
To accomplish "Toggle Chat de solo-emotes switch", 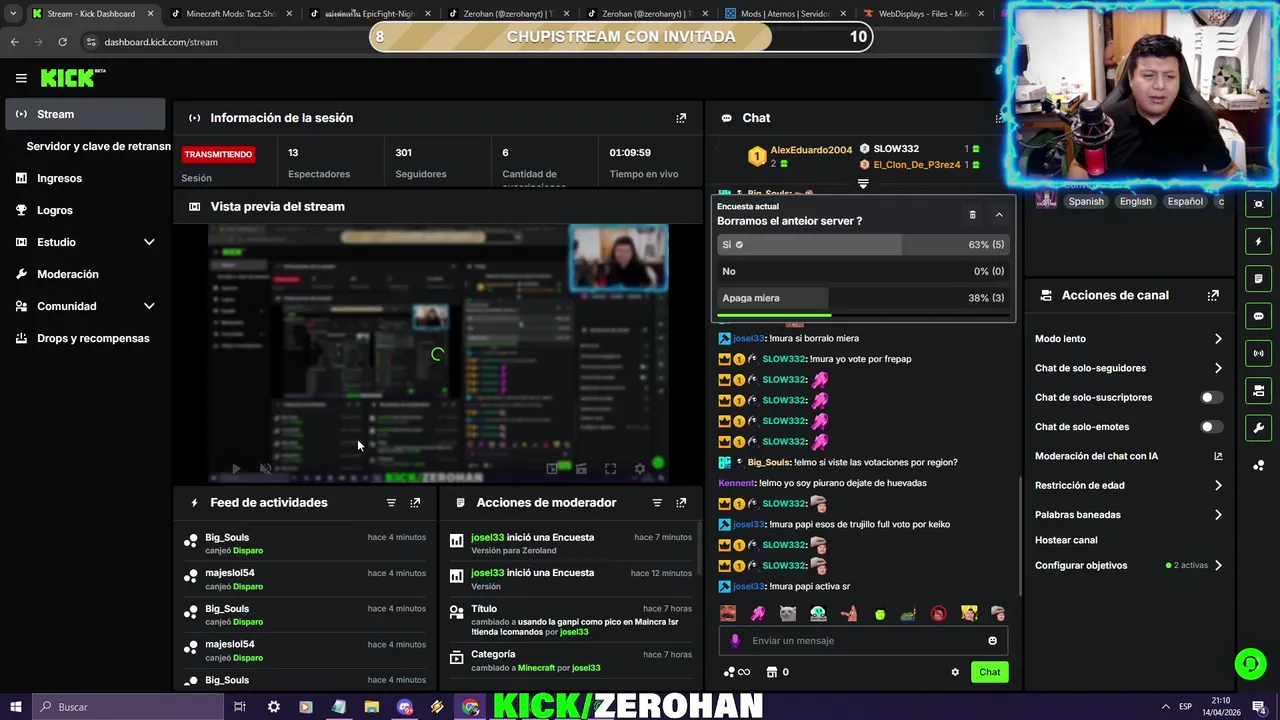I will (x=1211, y=427).
